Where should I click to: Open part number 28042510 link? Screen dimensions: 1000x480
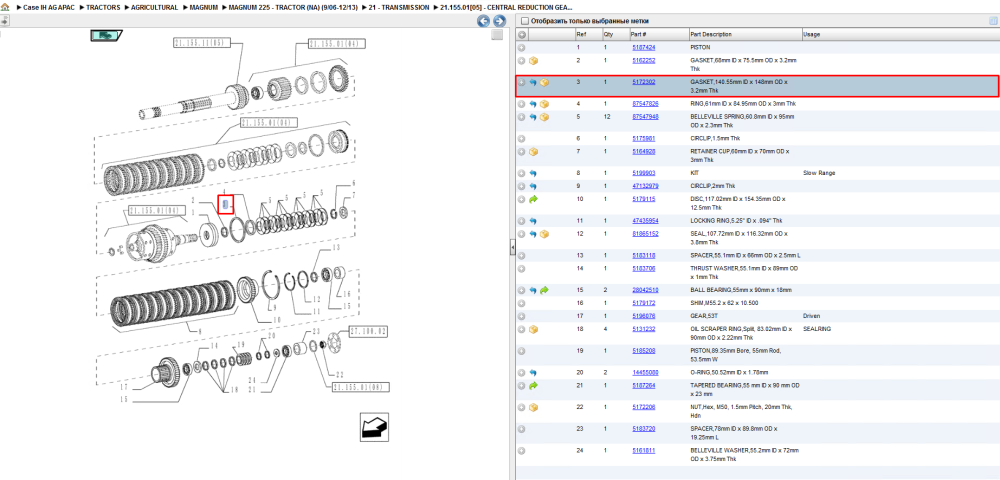645,289
